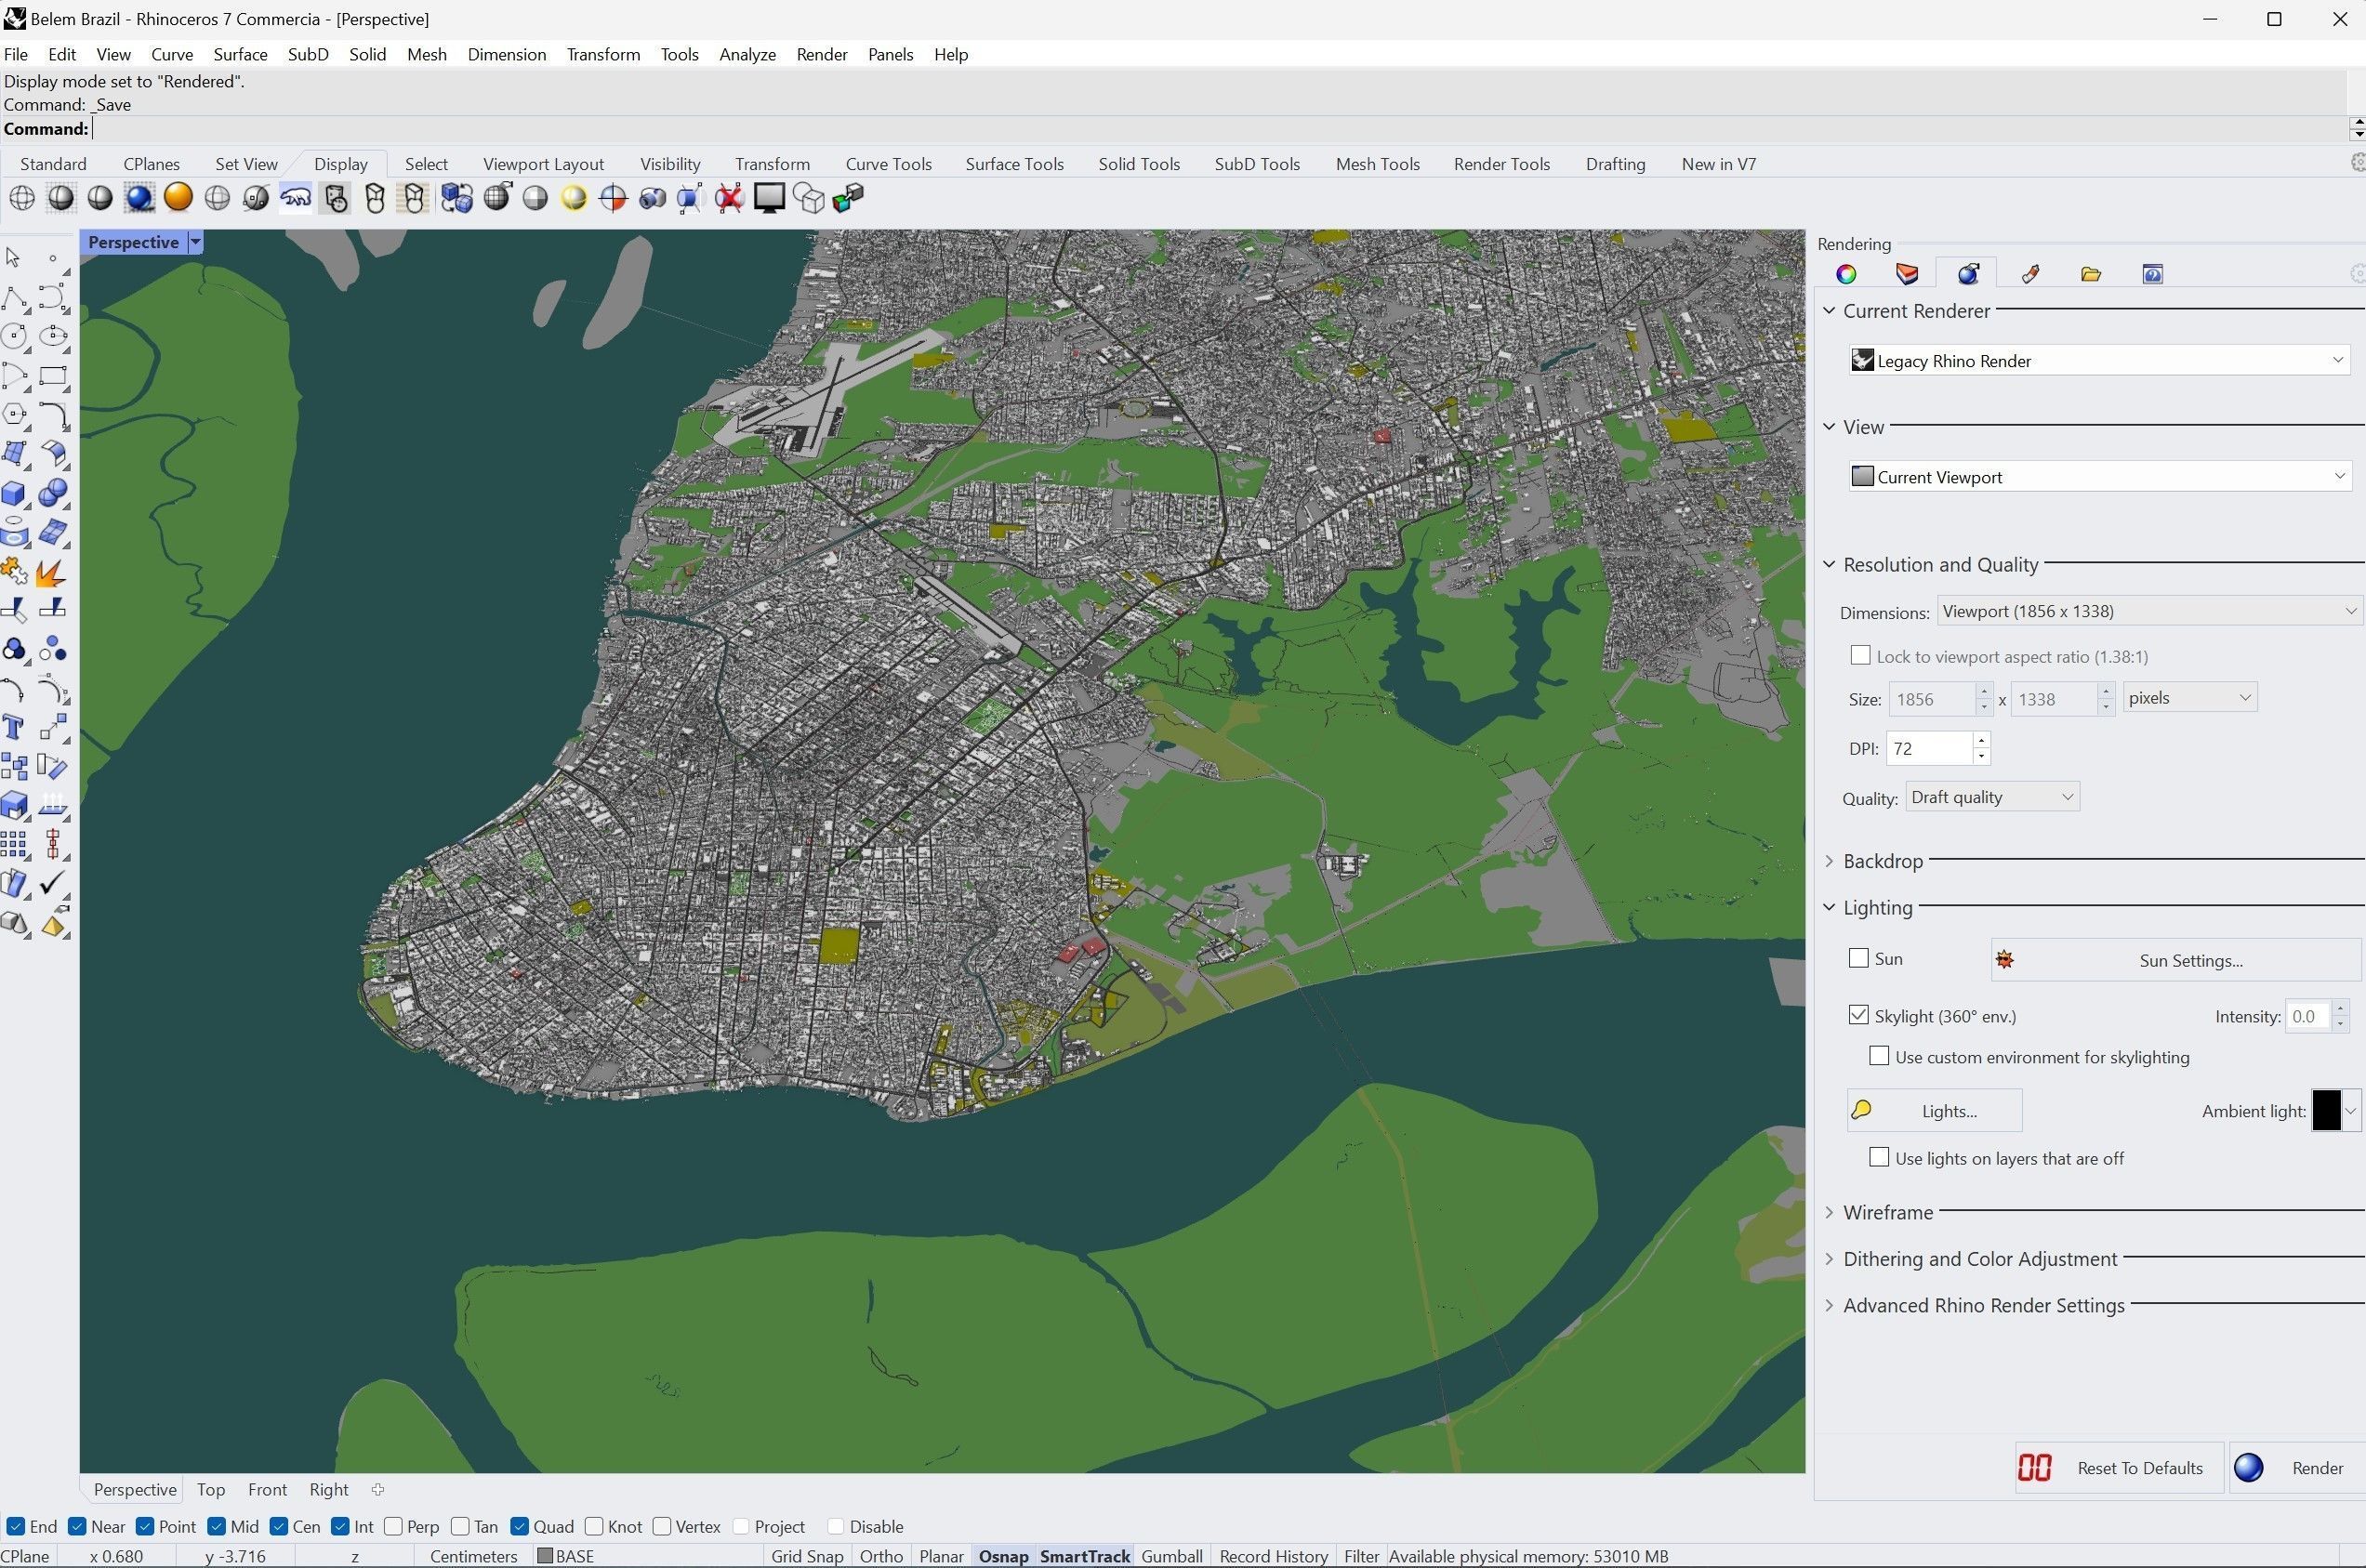This screenshot has height=1568, width=2366.
Task: Open the Current Renderer dropdown
Action: coord(2338,360)
